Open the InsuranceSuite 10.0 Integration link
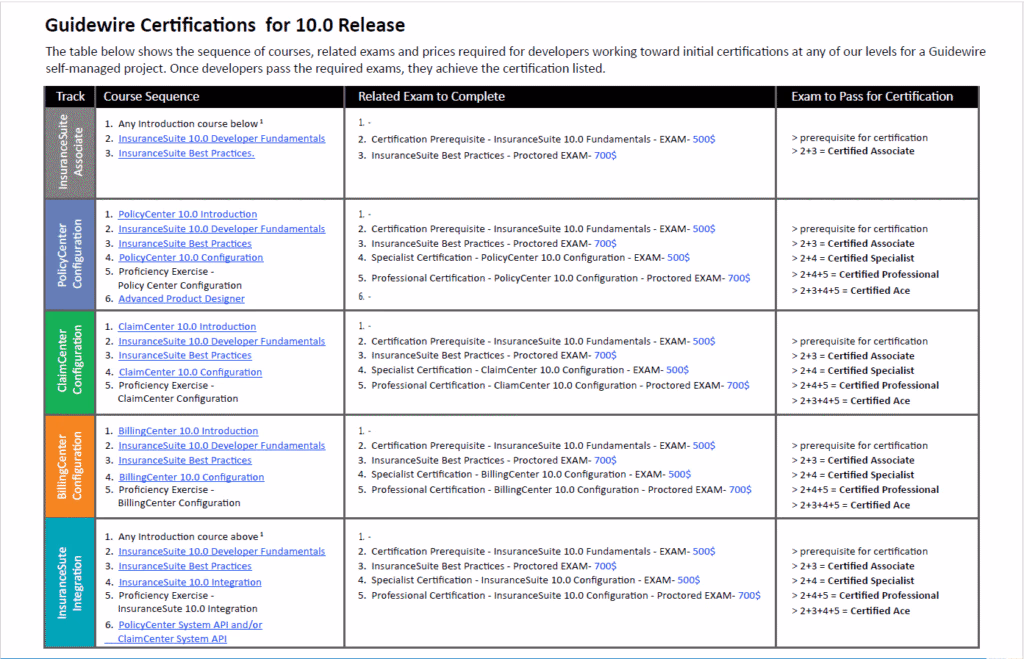 click(190, 582)
